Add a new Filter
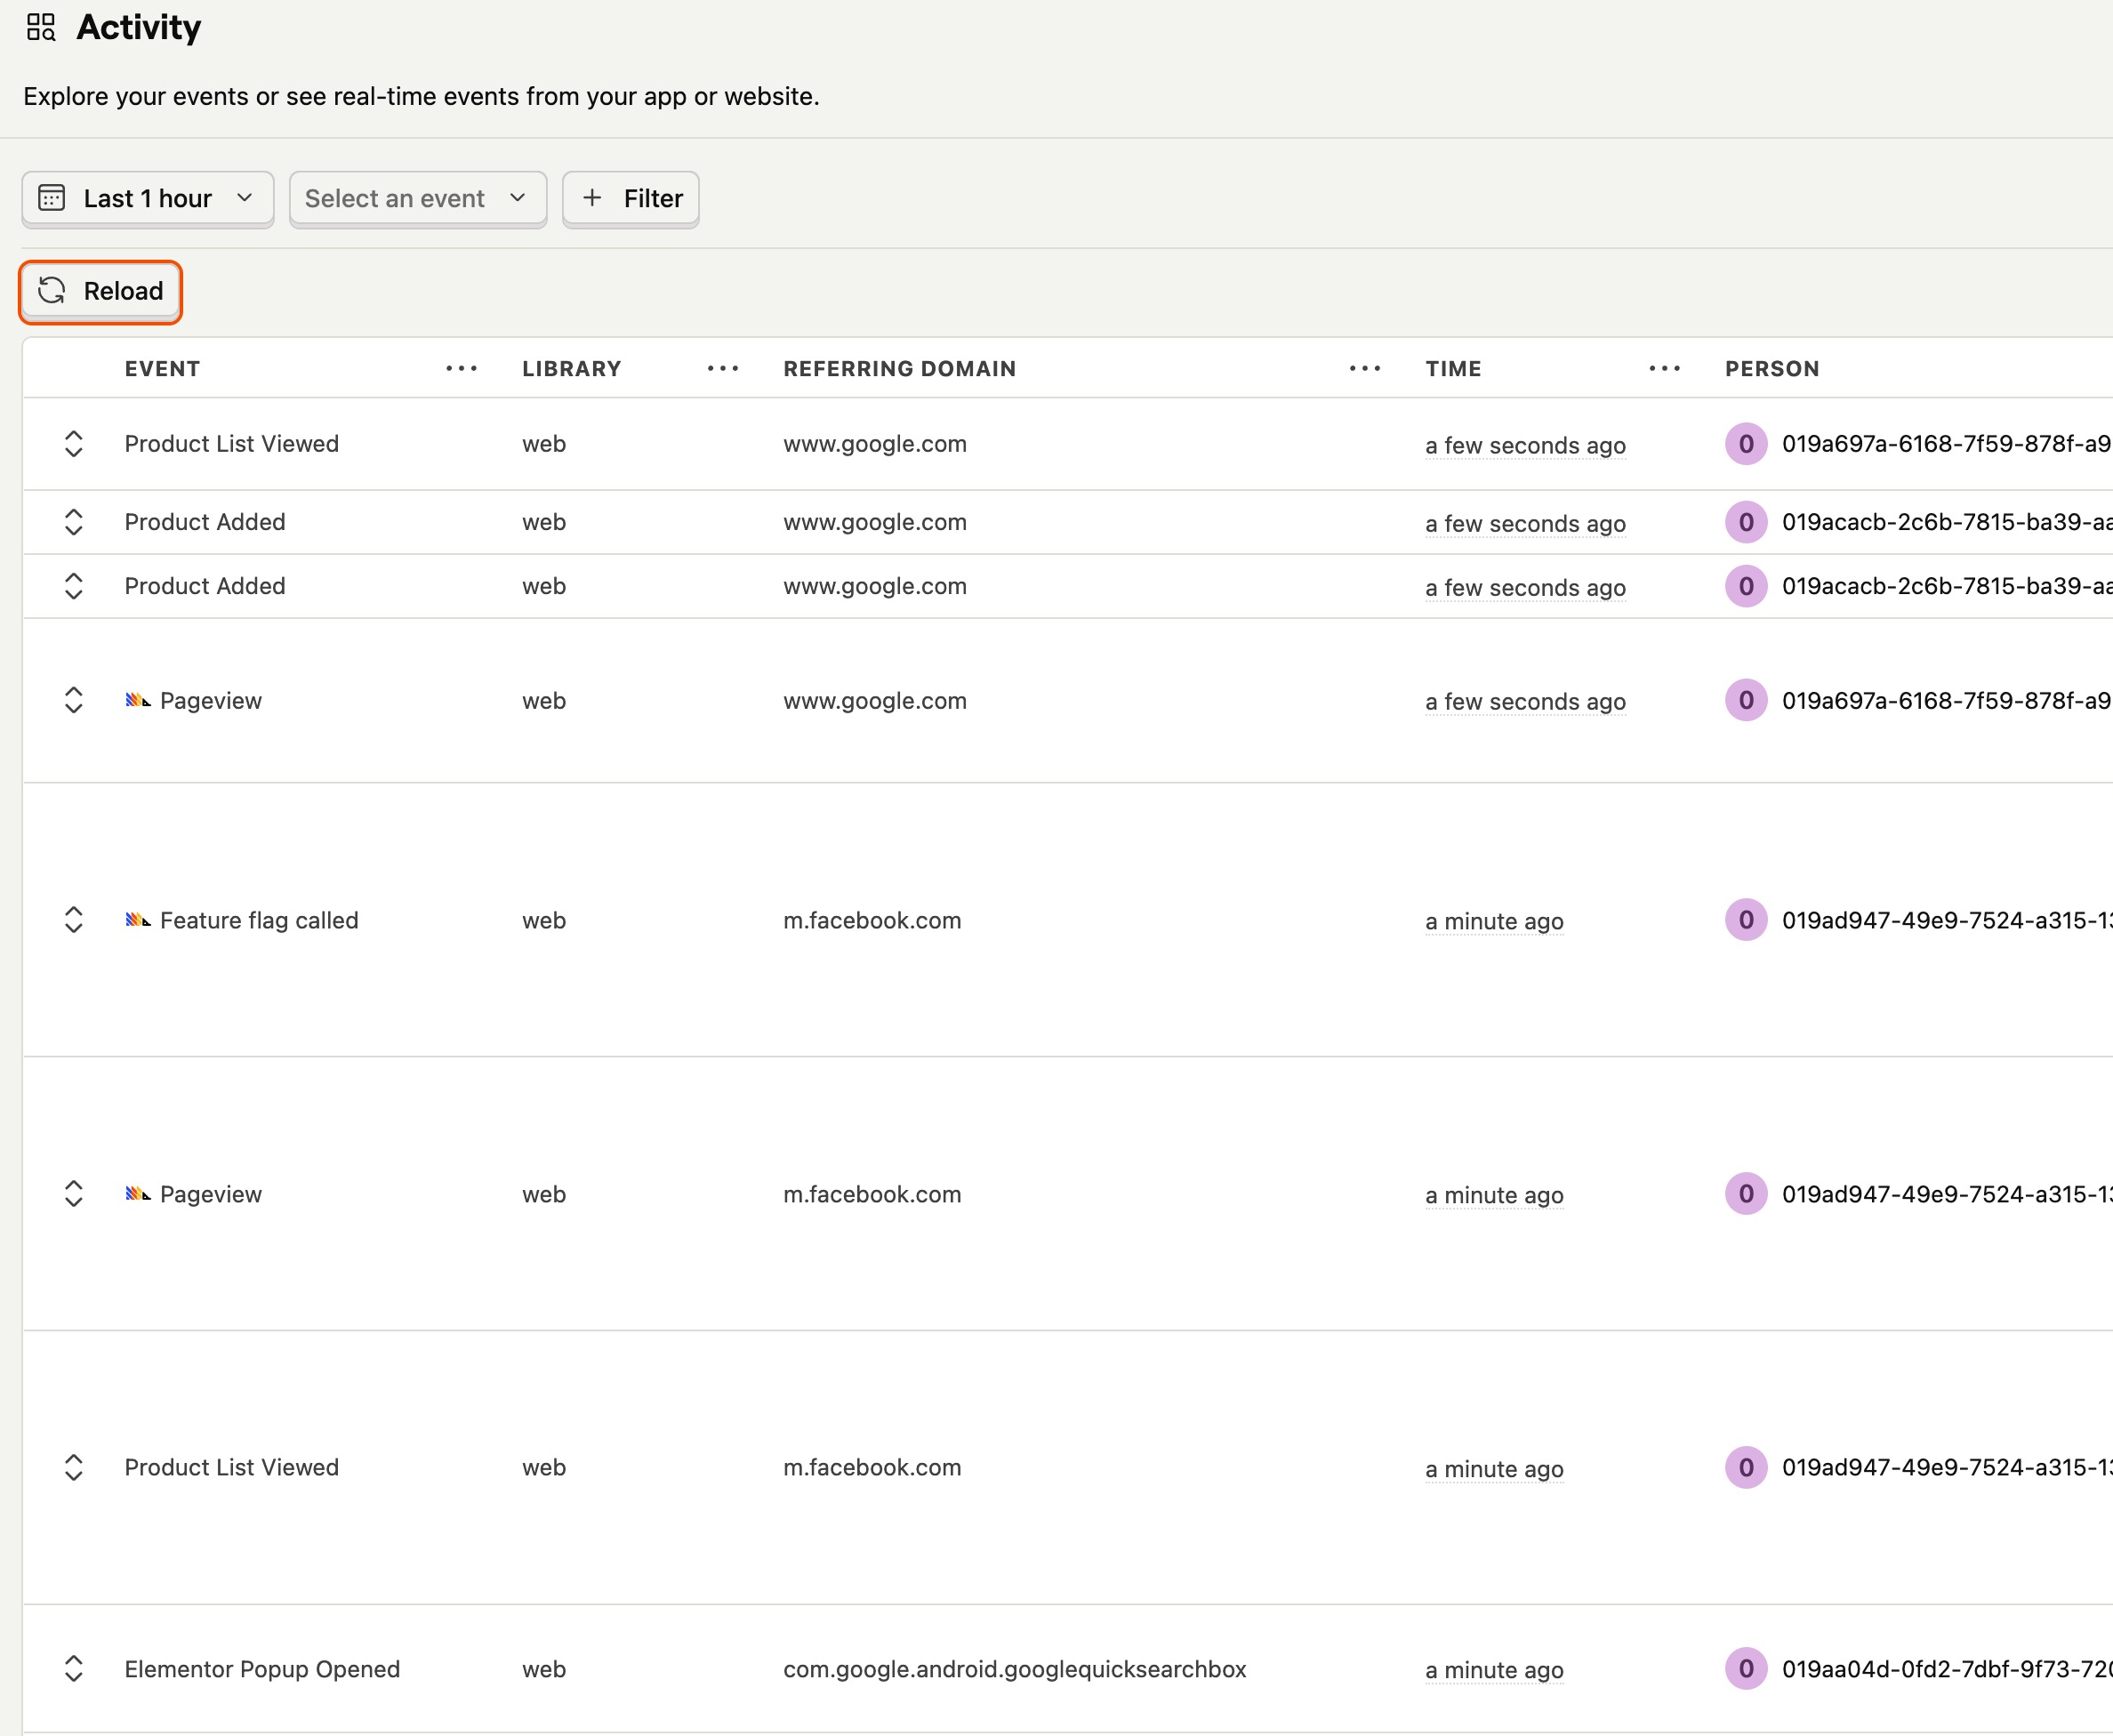 pos(631,199)
